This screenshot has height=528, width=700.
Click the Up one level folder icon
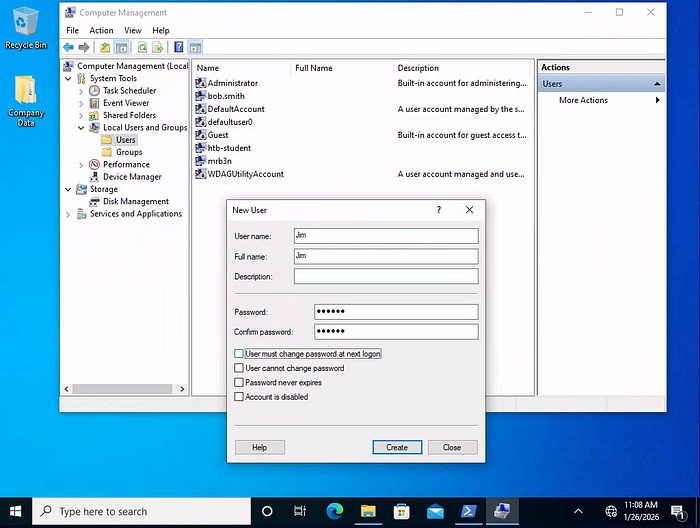[x=105, y=47]
